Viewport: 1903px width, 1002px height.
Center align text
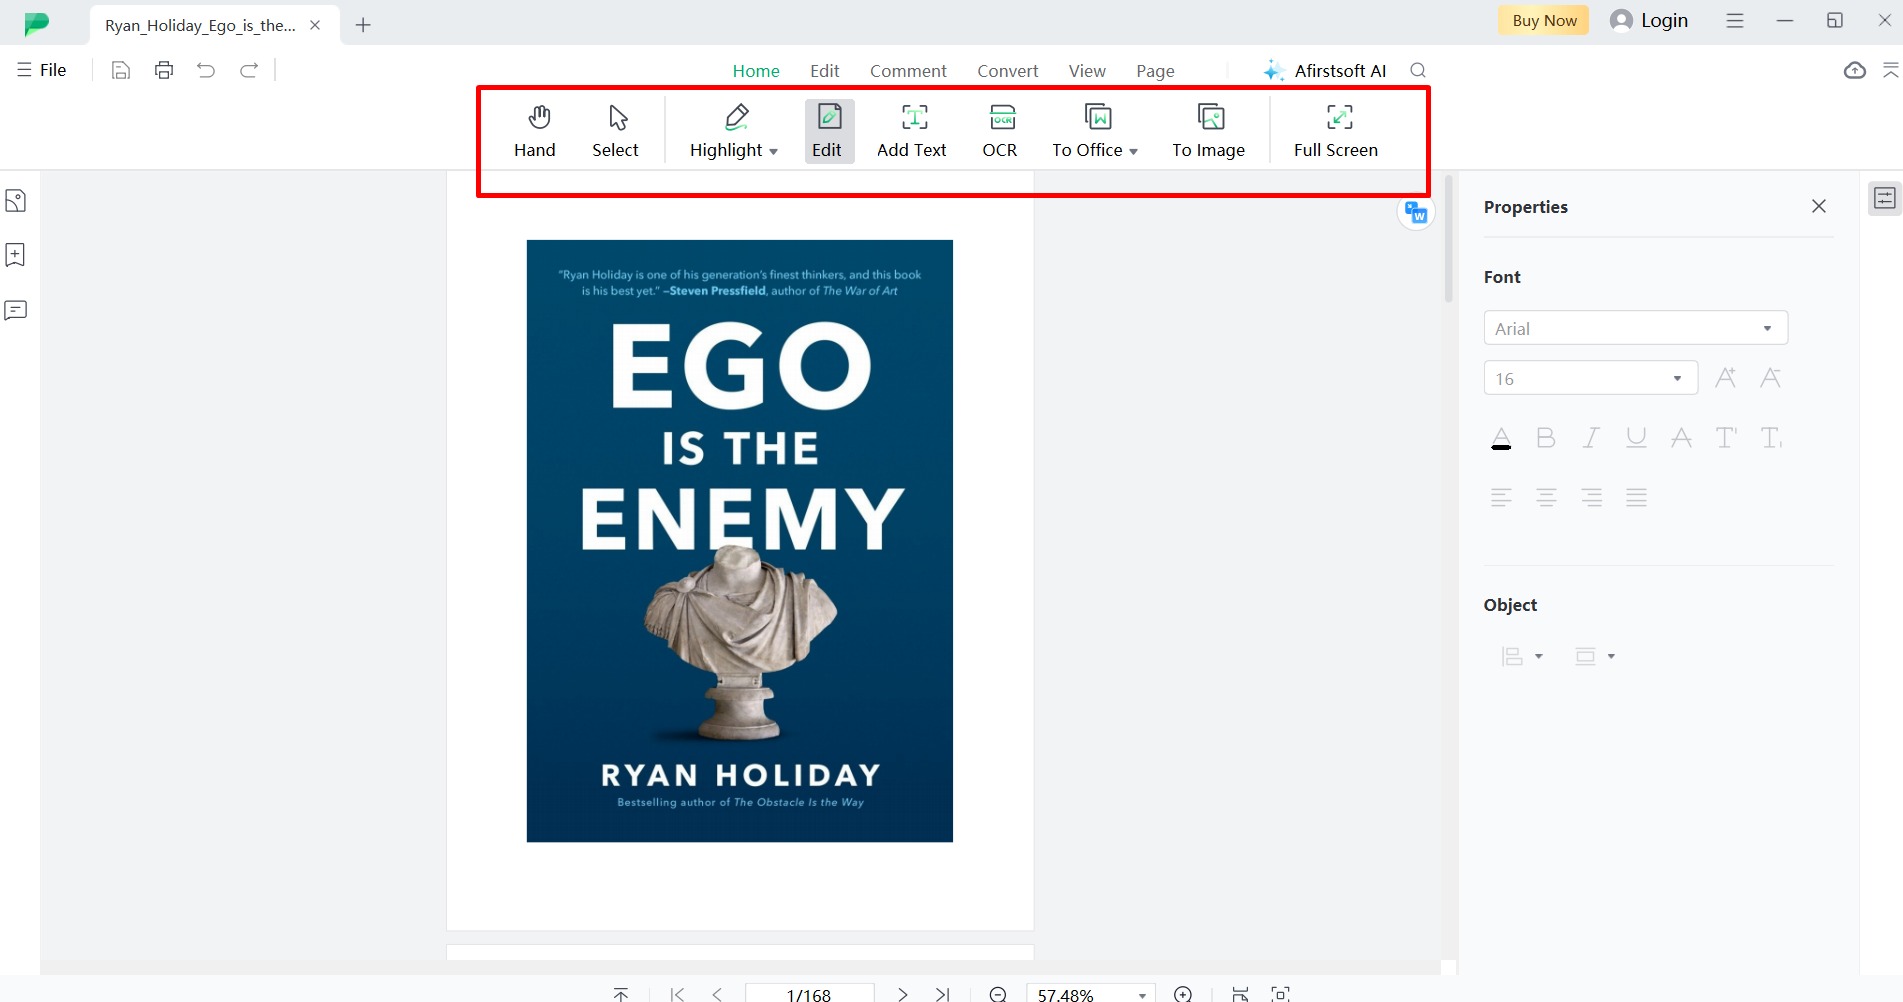pyautogui.click(x=1546, y=497)
